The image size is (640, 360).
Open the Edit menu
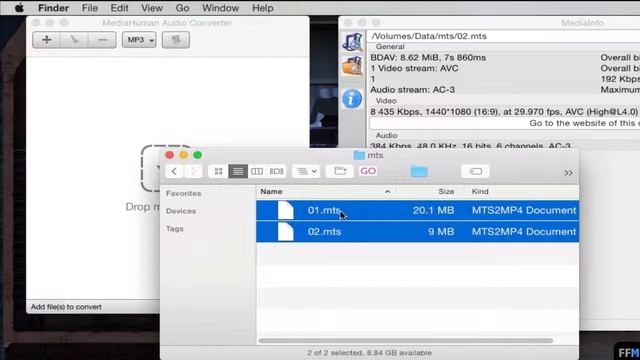119,8
